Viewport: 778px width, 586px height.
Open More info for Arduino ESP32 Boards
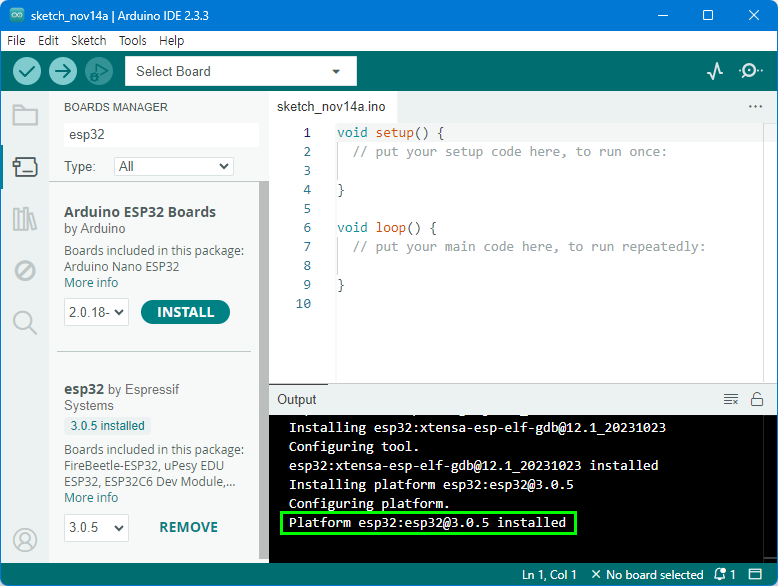(91, 283)
